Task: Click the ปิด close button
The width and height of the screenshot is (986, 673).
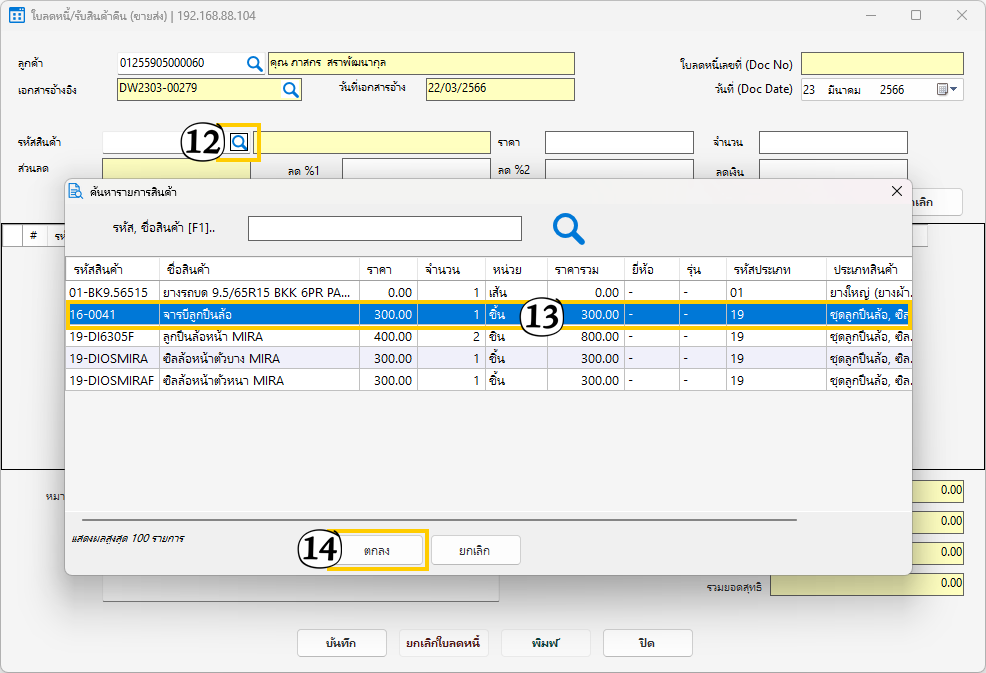Action: click(647, 643)
